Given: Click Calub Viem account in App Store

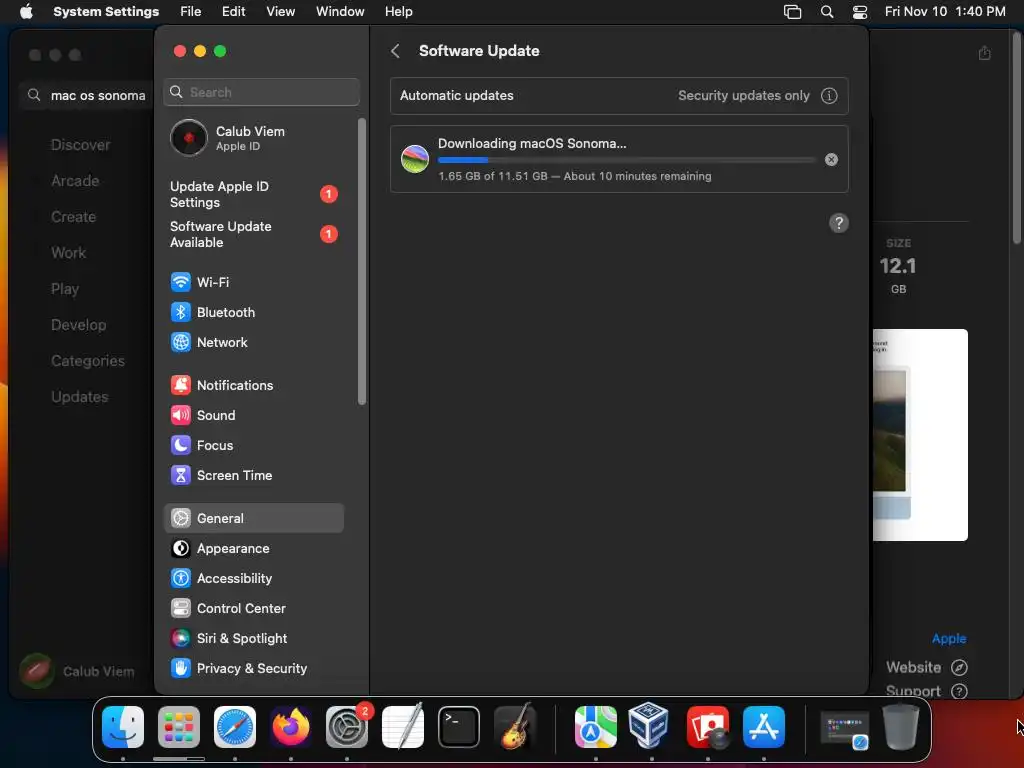Looking at the screenshot, I should [77, 671].
